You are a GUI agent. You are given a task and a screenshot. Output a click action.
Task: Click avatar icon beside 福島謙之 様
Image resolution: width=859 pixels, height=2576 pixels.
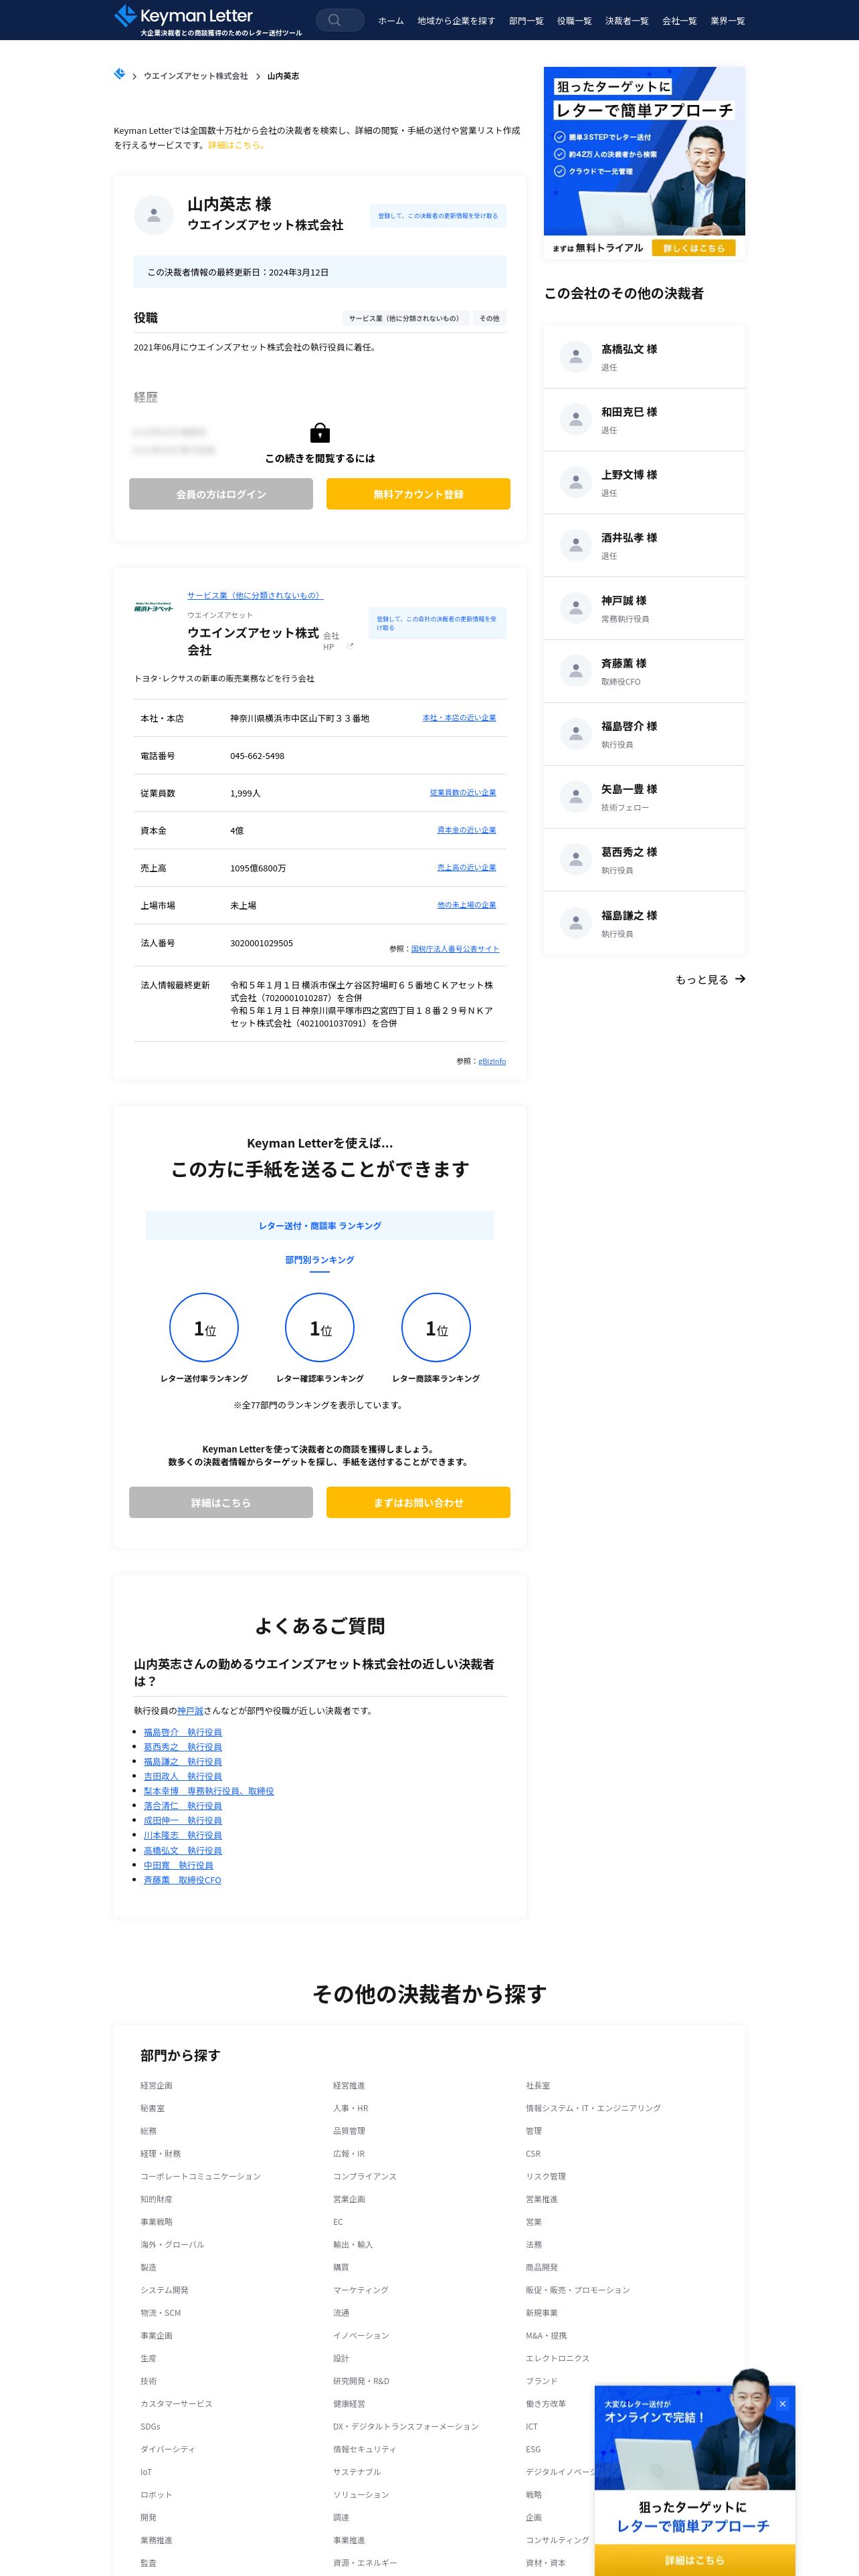click(576, 923)
